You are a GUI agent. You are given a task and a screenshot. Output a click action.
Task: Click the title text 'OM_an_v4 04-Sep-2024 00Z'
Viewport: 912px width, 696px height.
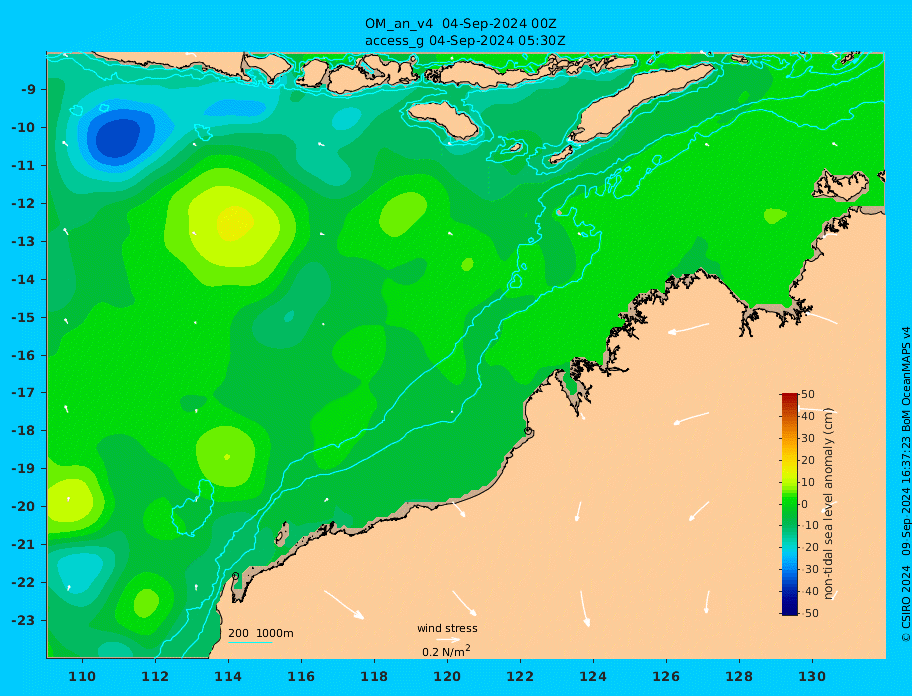461,24
